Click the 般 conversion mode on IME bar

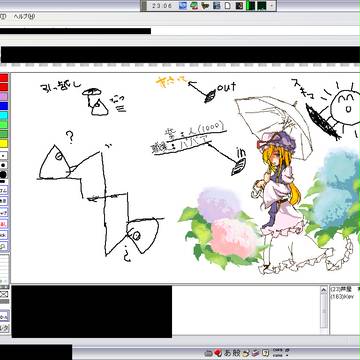coord(236,353)
